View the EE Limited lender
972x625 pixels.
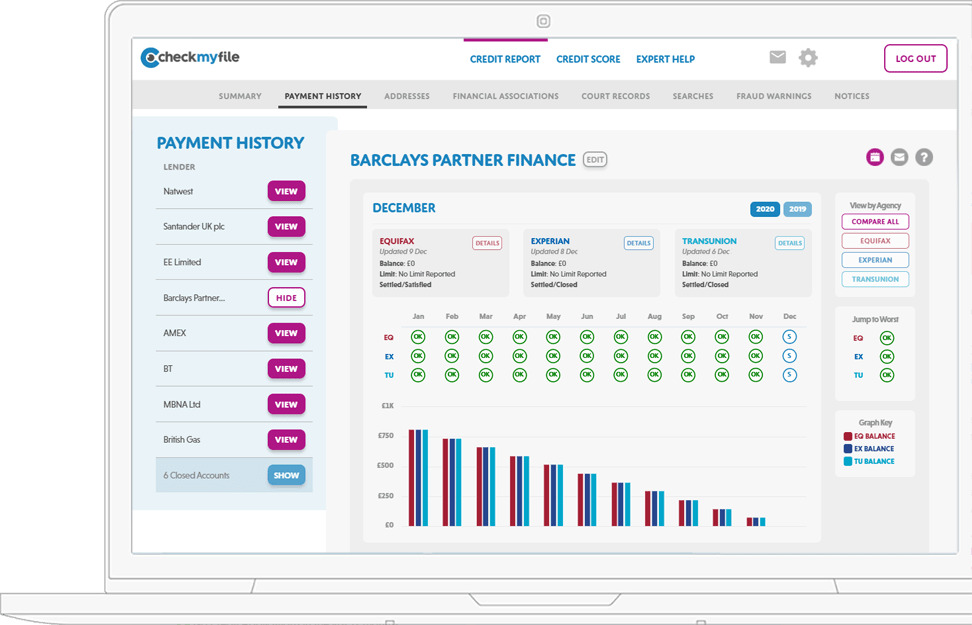[x=286, y=262]
